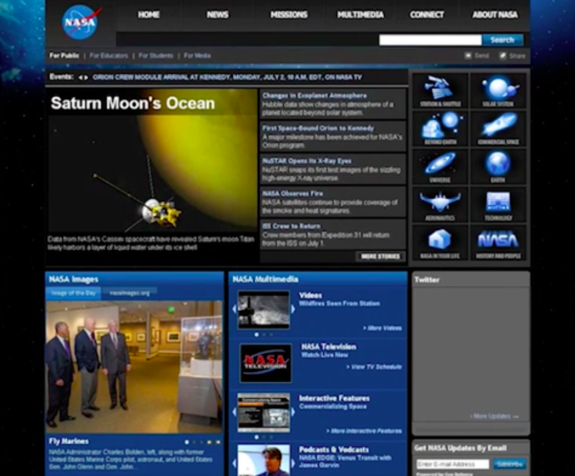Click the Search button

502,40
